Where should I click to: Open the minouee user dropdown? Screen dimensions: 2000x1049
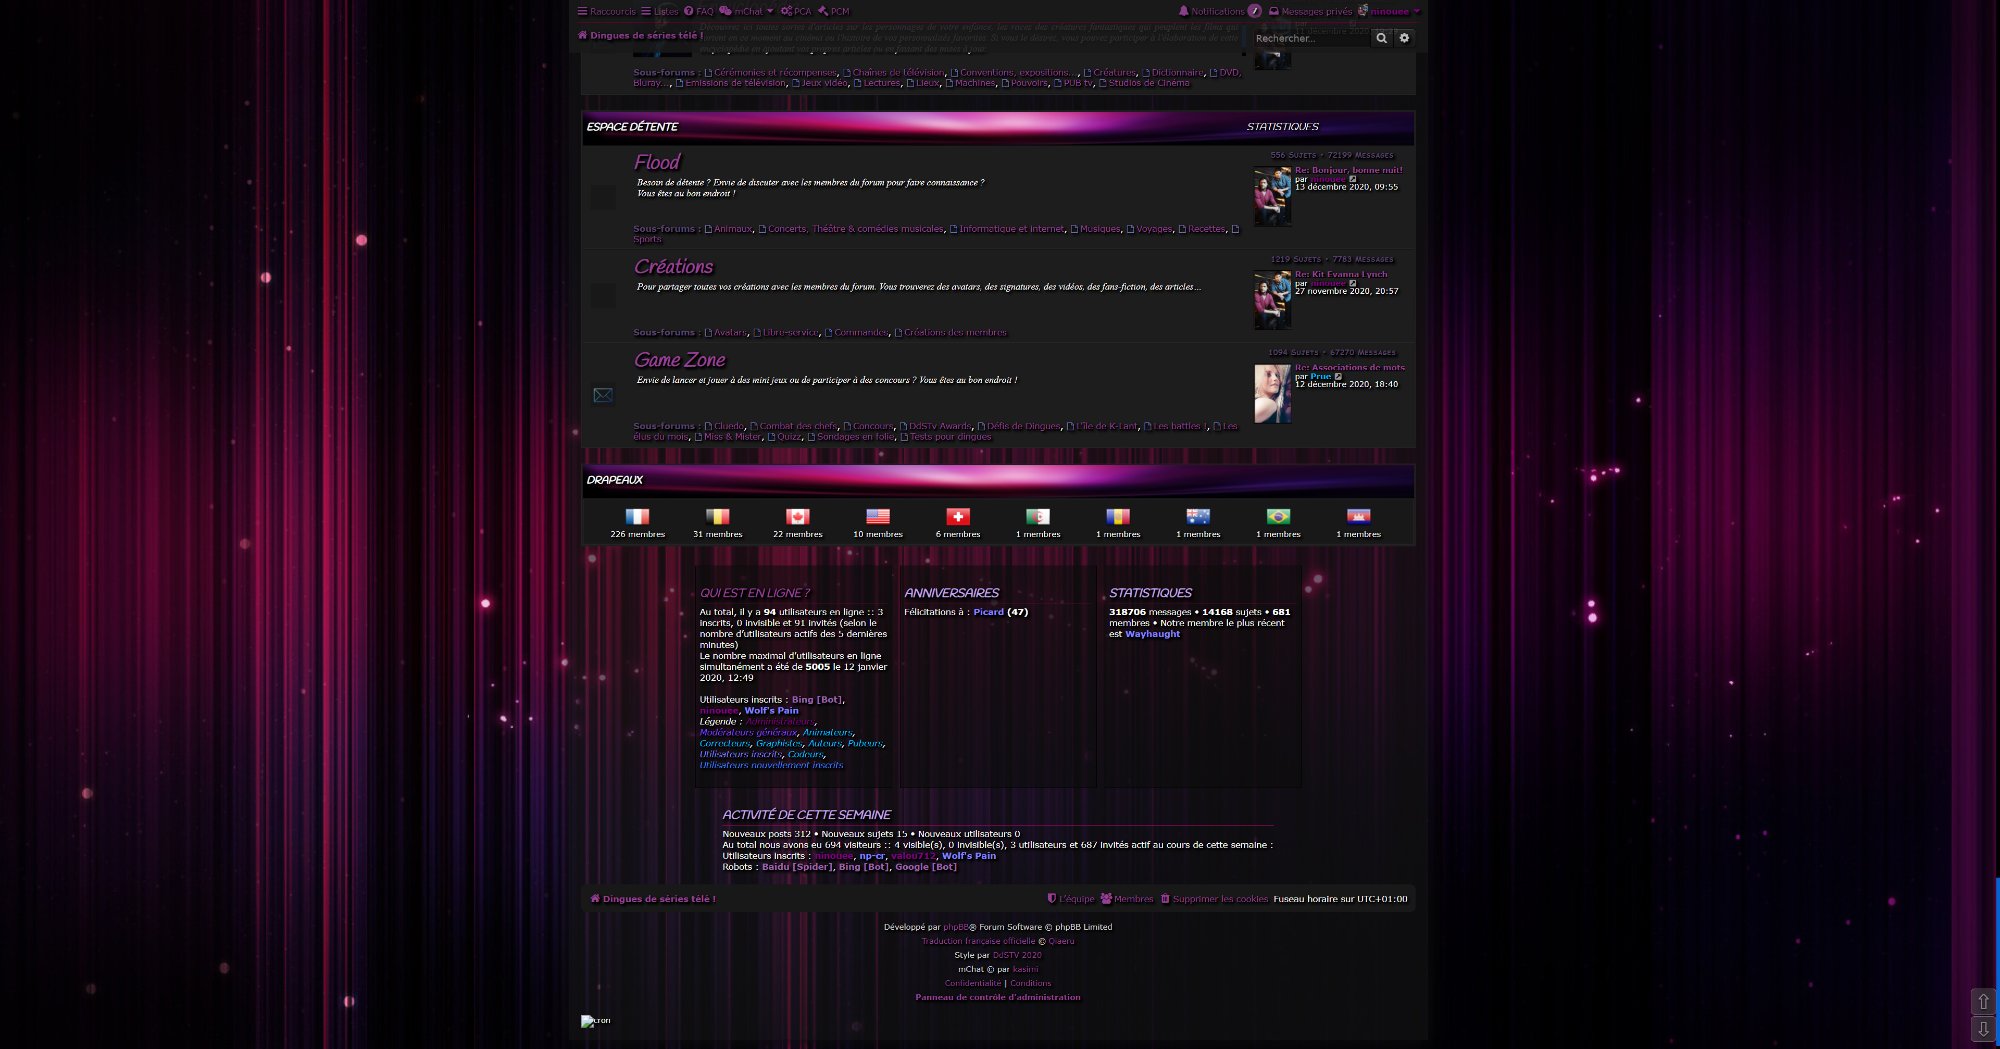tap(1389, 11)
